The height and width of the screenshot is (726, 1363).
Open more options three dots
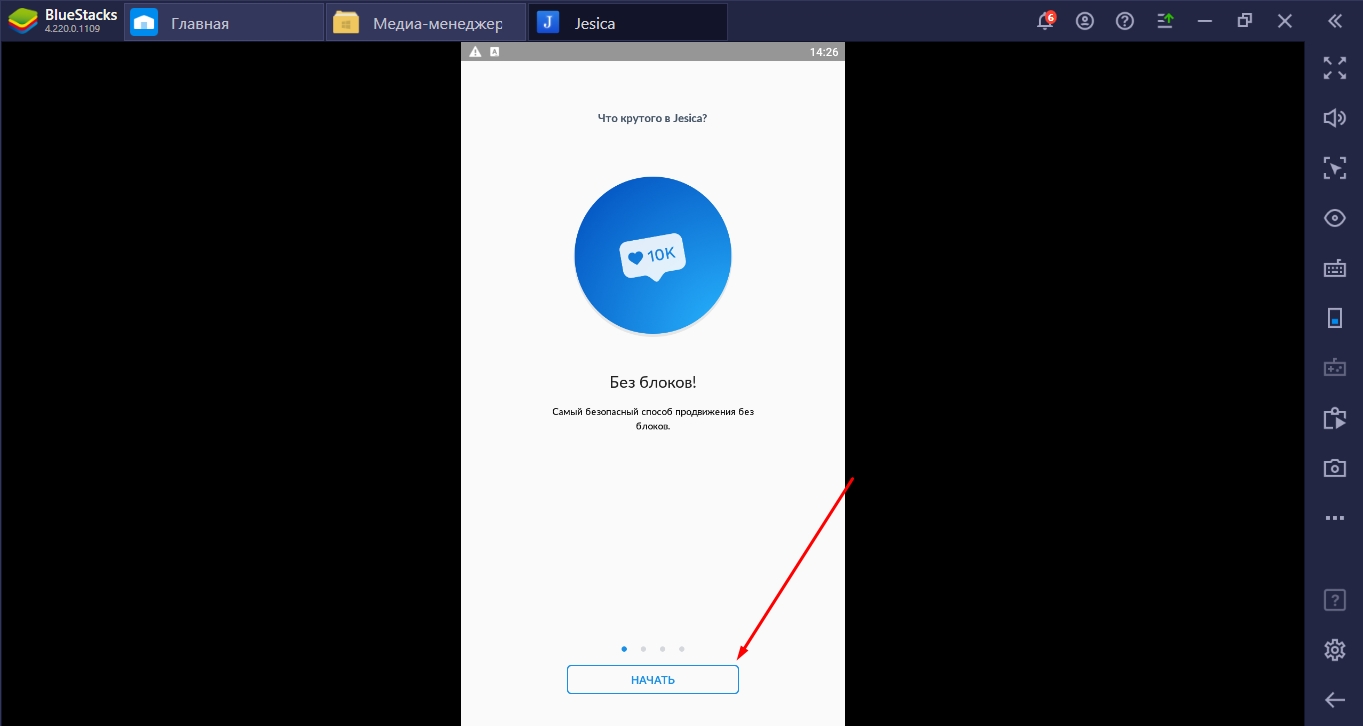coord(1334,518)
